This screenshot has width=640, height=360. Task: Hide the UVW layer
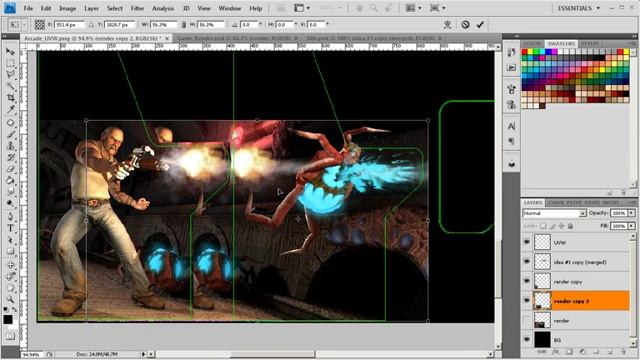point(527,242)
